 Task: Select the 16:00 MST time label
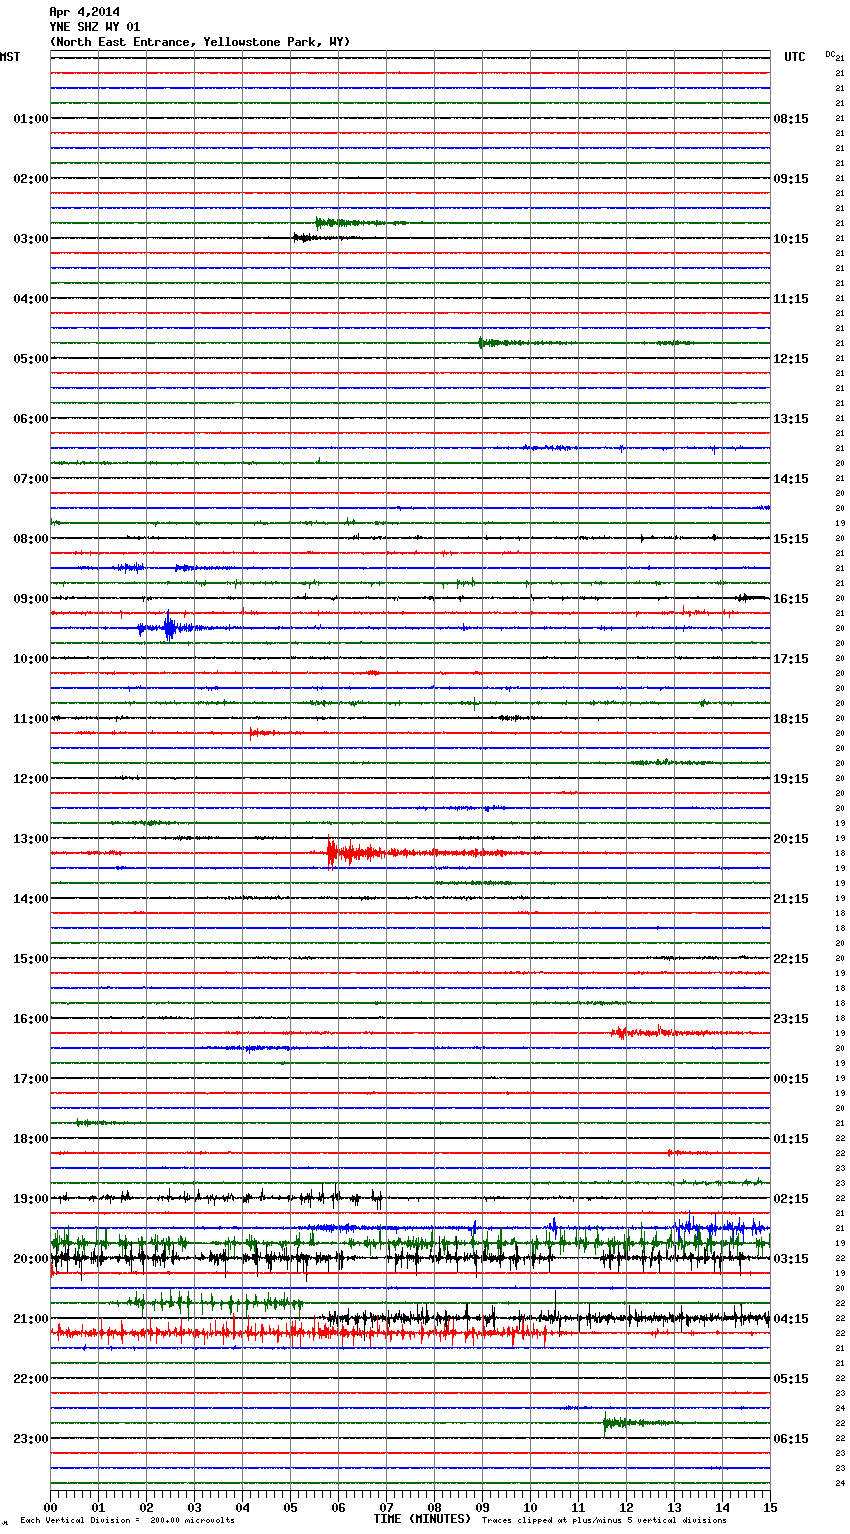tap(30, 1019)
